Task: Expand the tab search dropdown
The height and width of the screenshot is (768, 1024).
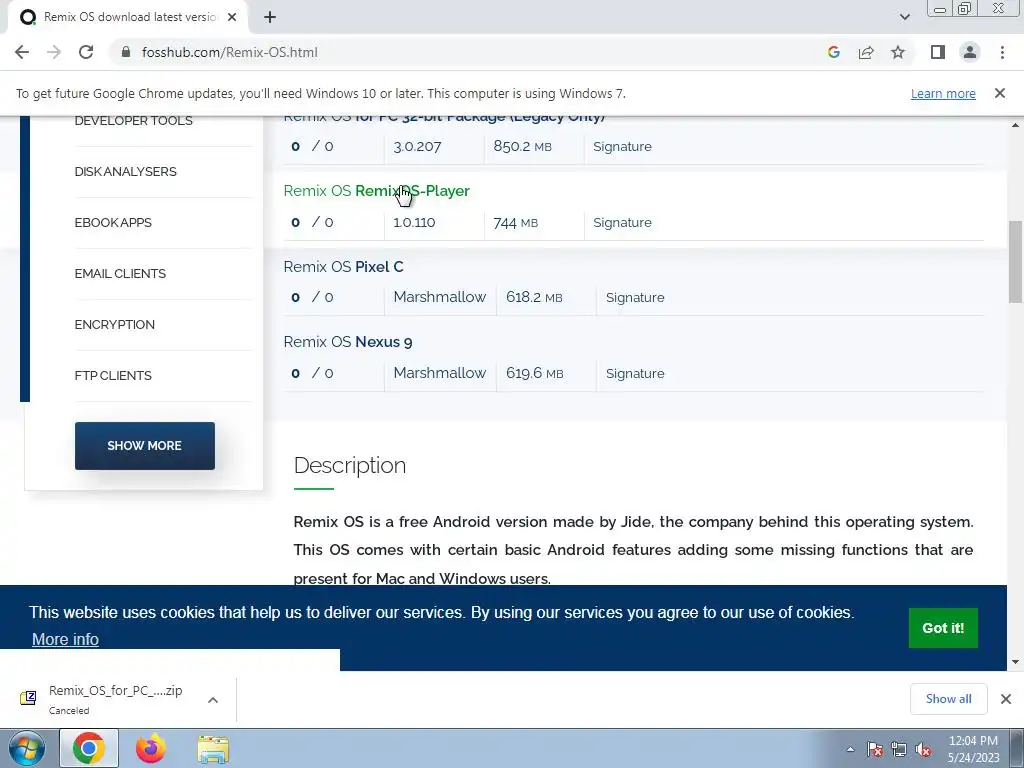Action: 904,17
